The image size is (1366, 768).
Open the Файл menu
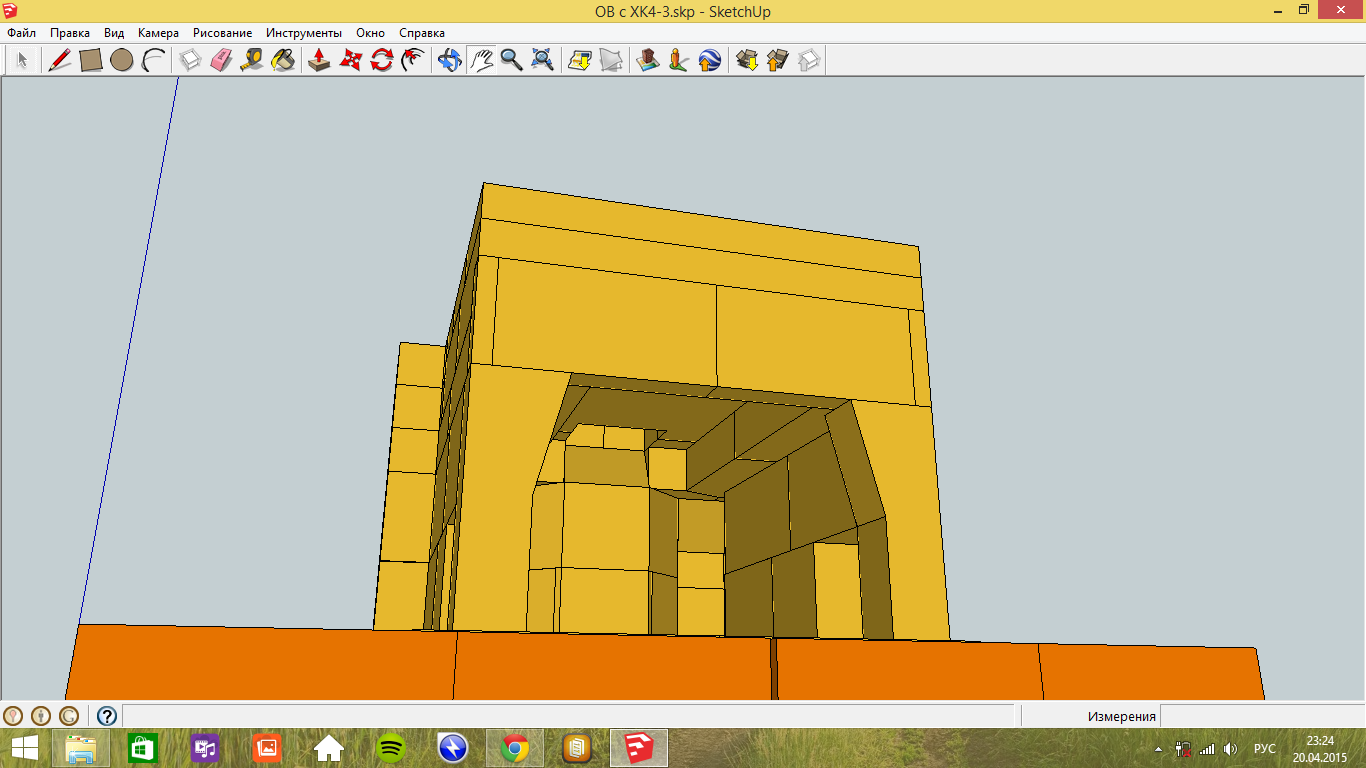tap(21, 33)
